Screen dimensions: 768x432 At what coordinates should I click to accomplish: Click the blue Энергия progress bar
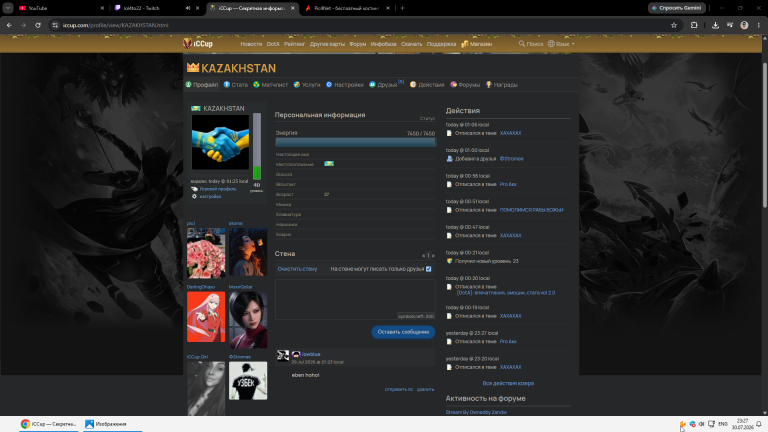coord(355,142)
